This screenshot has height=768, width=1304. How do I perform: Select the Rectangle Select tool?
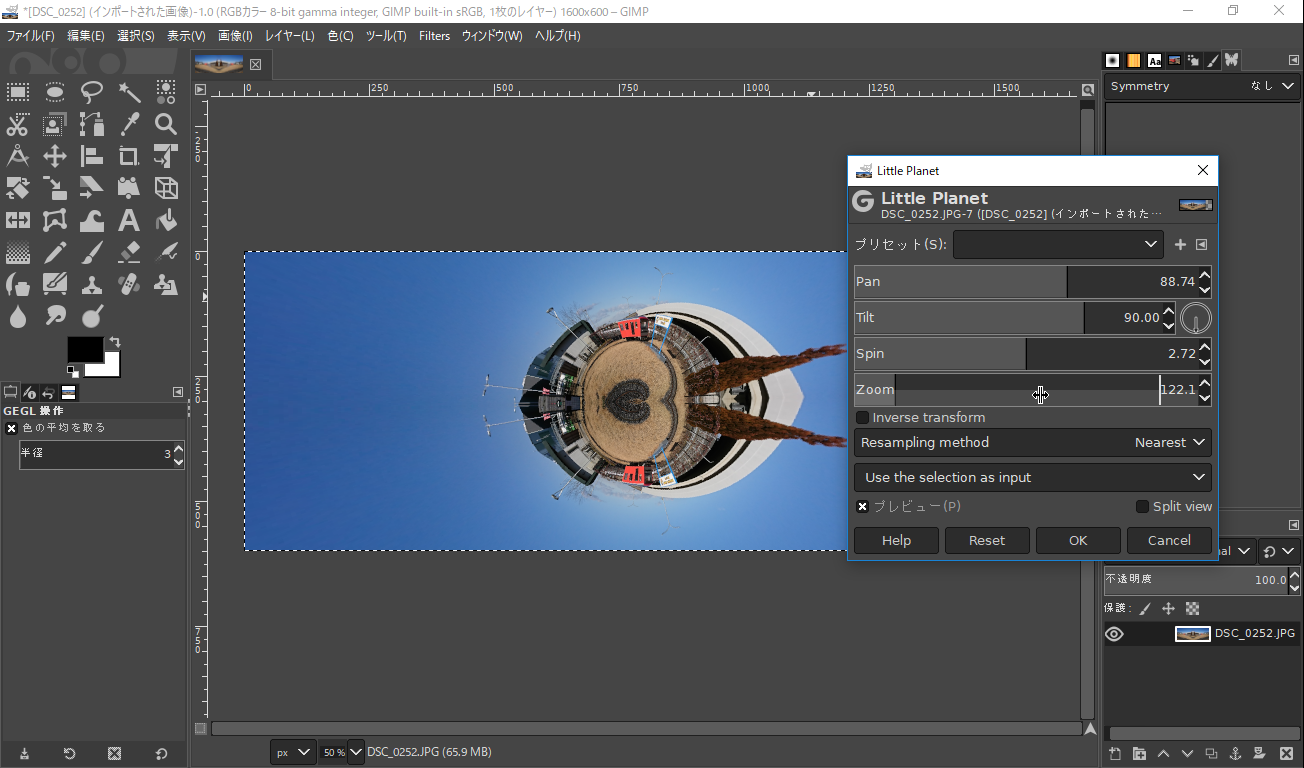click(18, 93)
